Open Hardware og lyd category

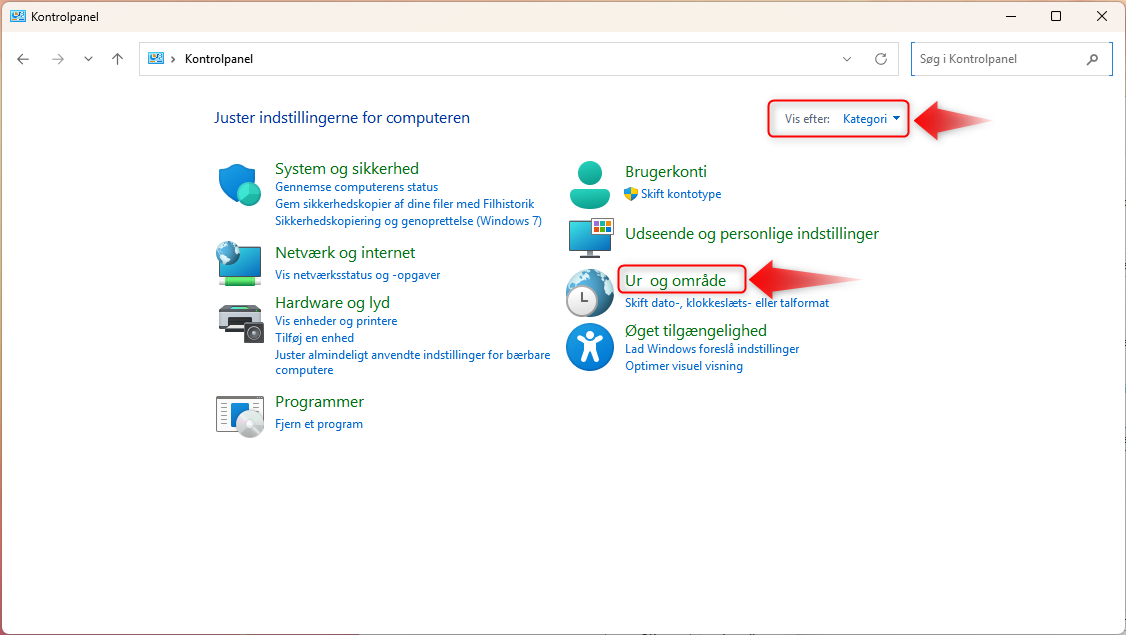coord(332,303)
